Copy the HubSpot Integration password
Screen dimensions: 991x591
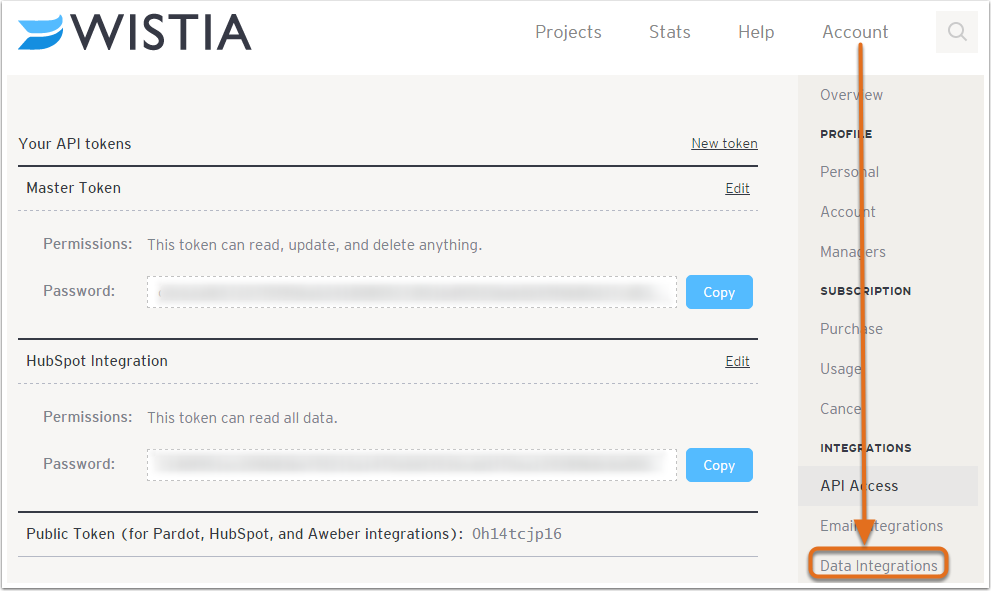(x=719, y=465)
